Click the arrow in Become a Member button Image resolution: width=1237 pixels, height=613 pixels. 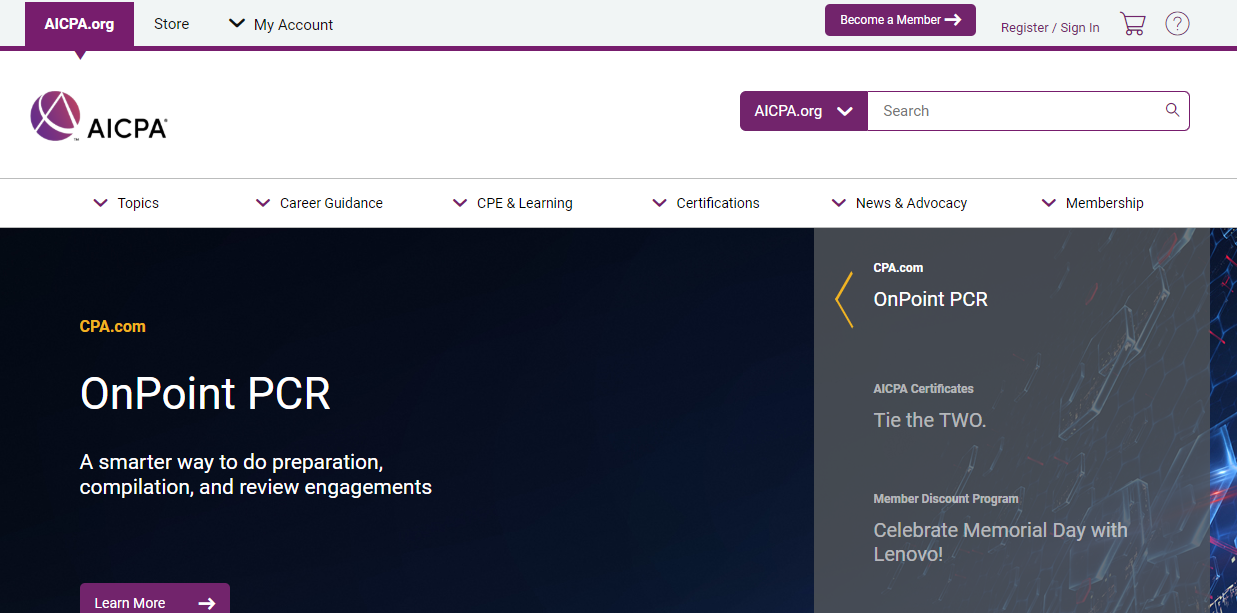[x=952, y=19]
